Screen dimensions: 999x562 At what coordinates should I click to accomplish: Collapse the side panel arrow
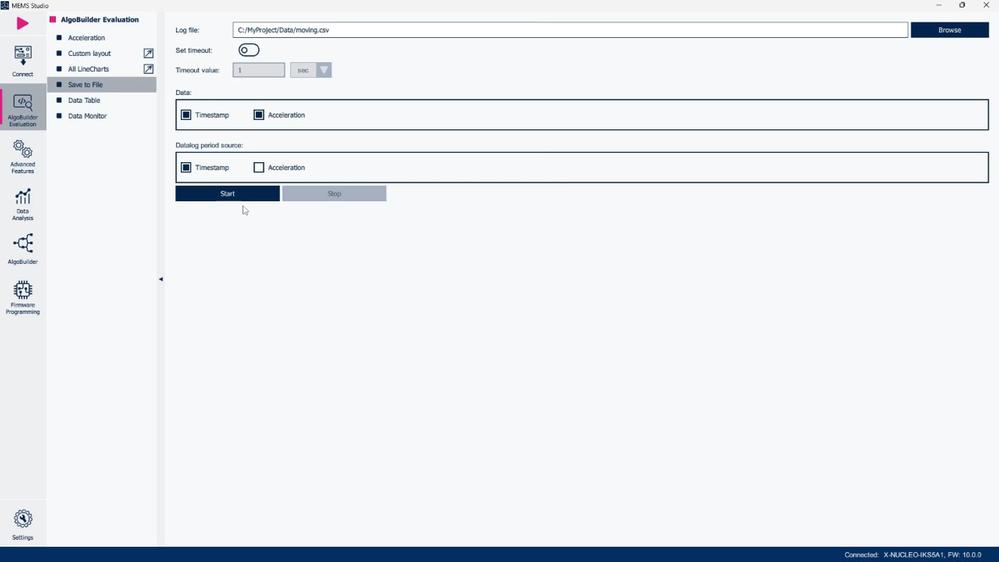tap(161, 279)
